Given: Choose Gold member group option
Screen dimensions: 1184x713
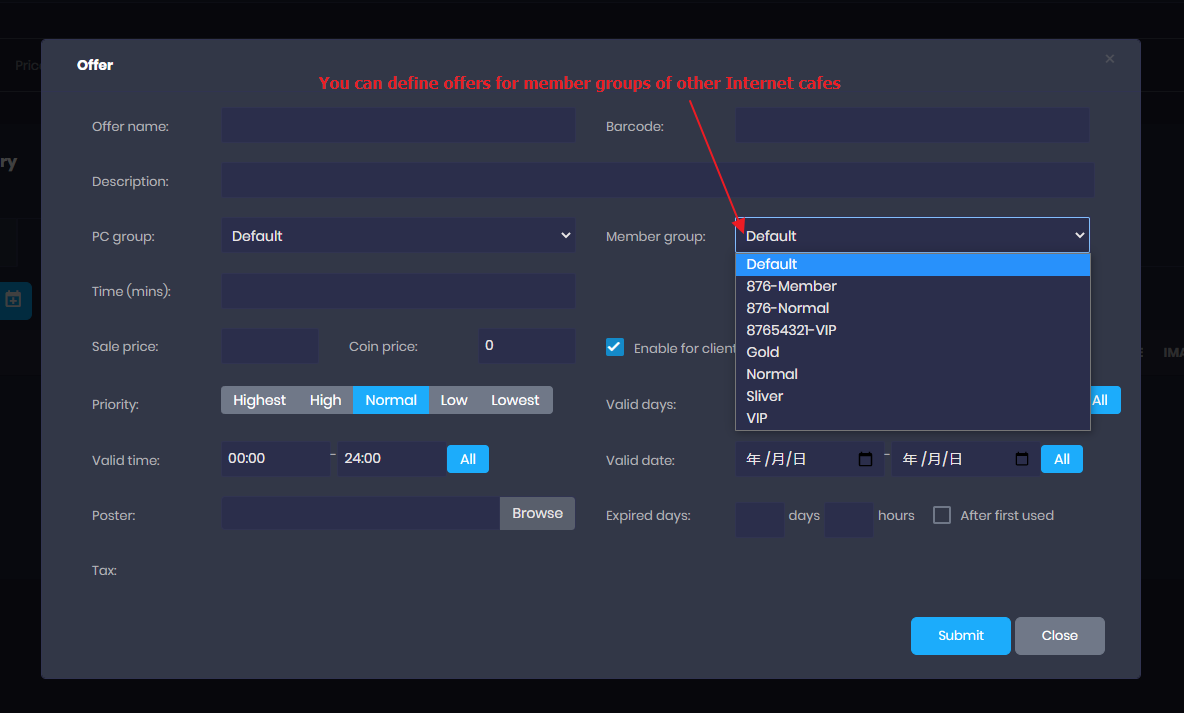Looking at the screenshot, I should (x=763, y=352).
